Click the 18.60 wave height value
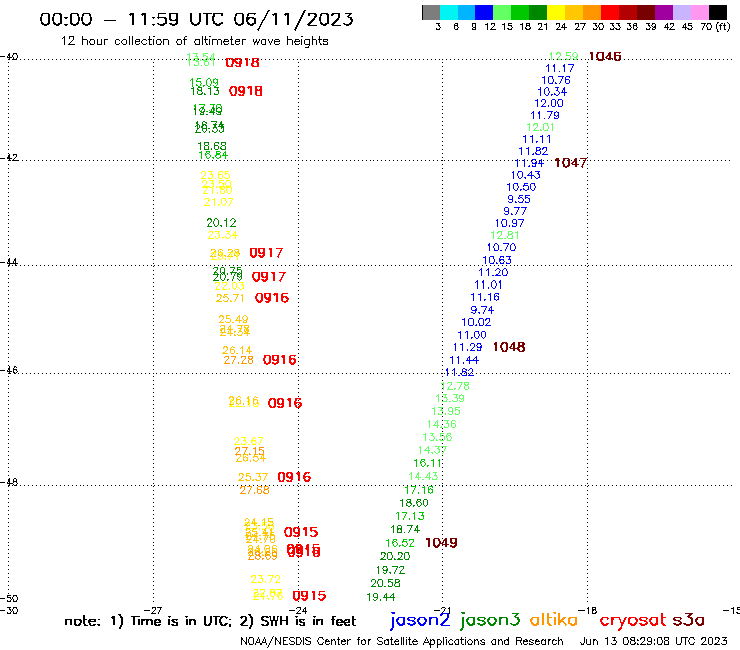 pyautogui.click(x=414, y=503)
